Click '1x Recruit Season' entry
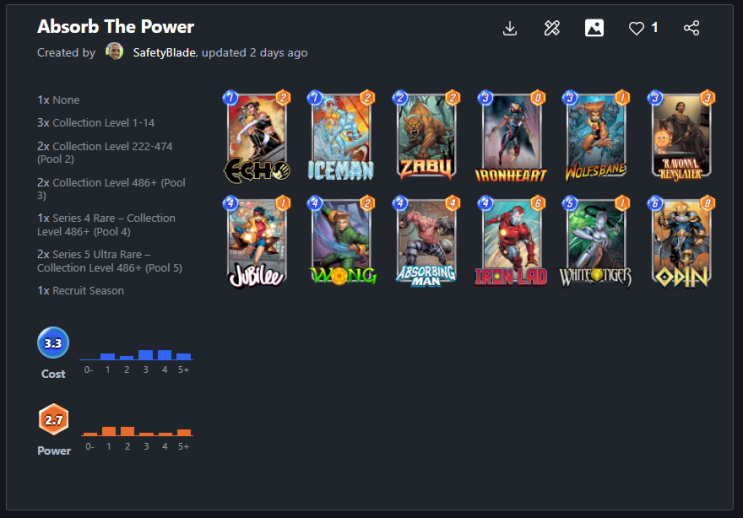 click(81, 291)
